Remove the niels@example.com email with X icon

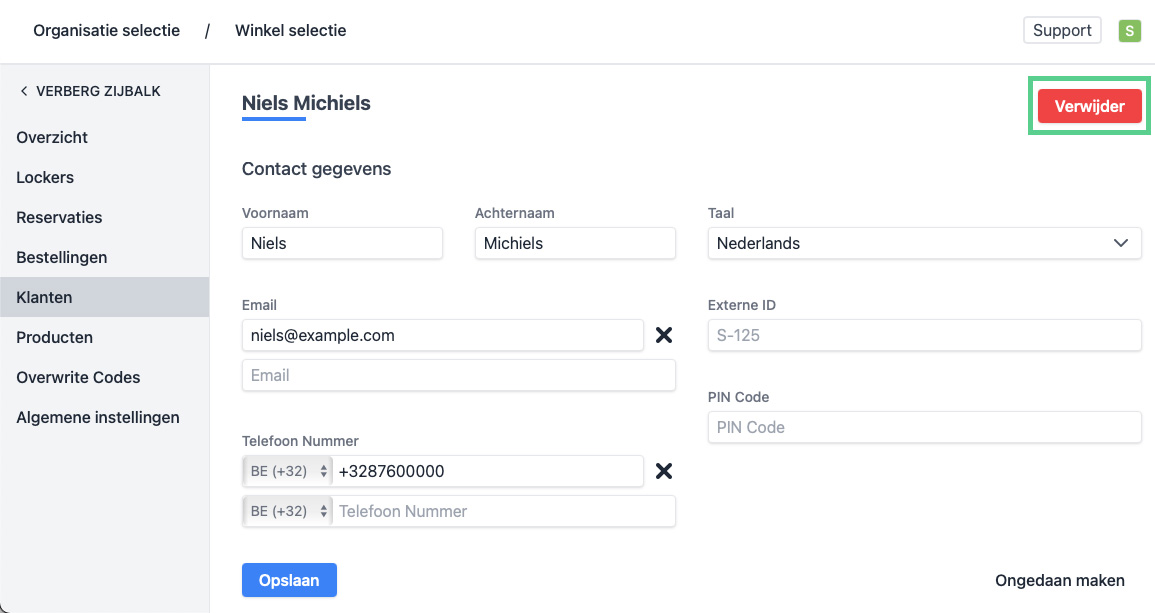(x=663, y=335)
